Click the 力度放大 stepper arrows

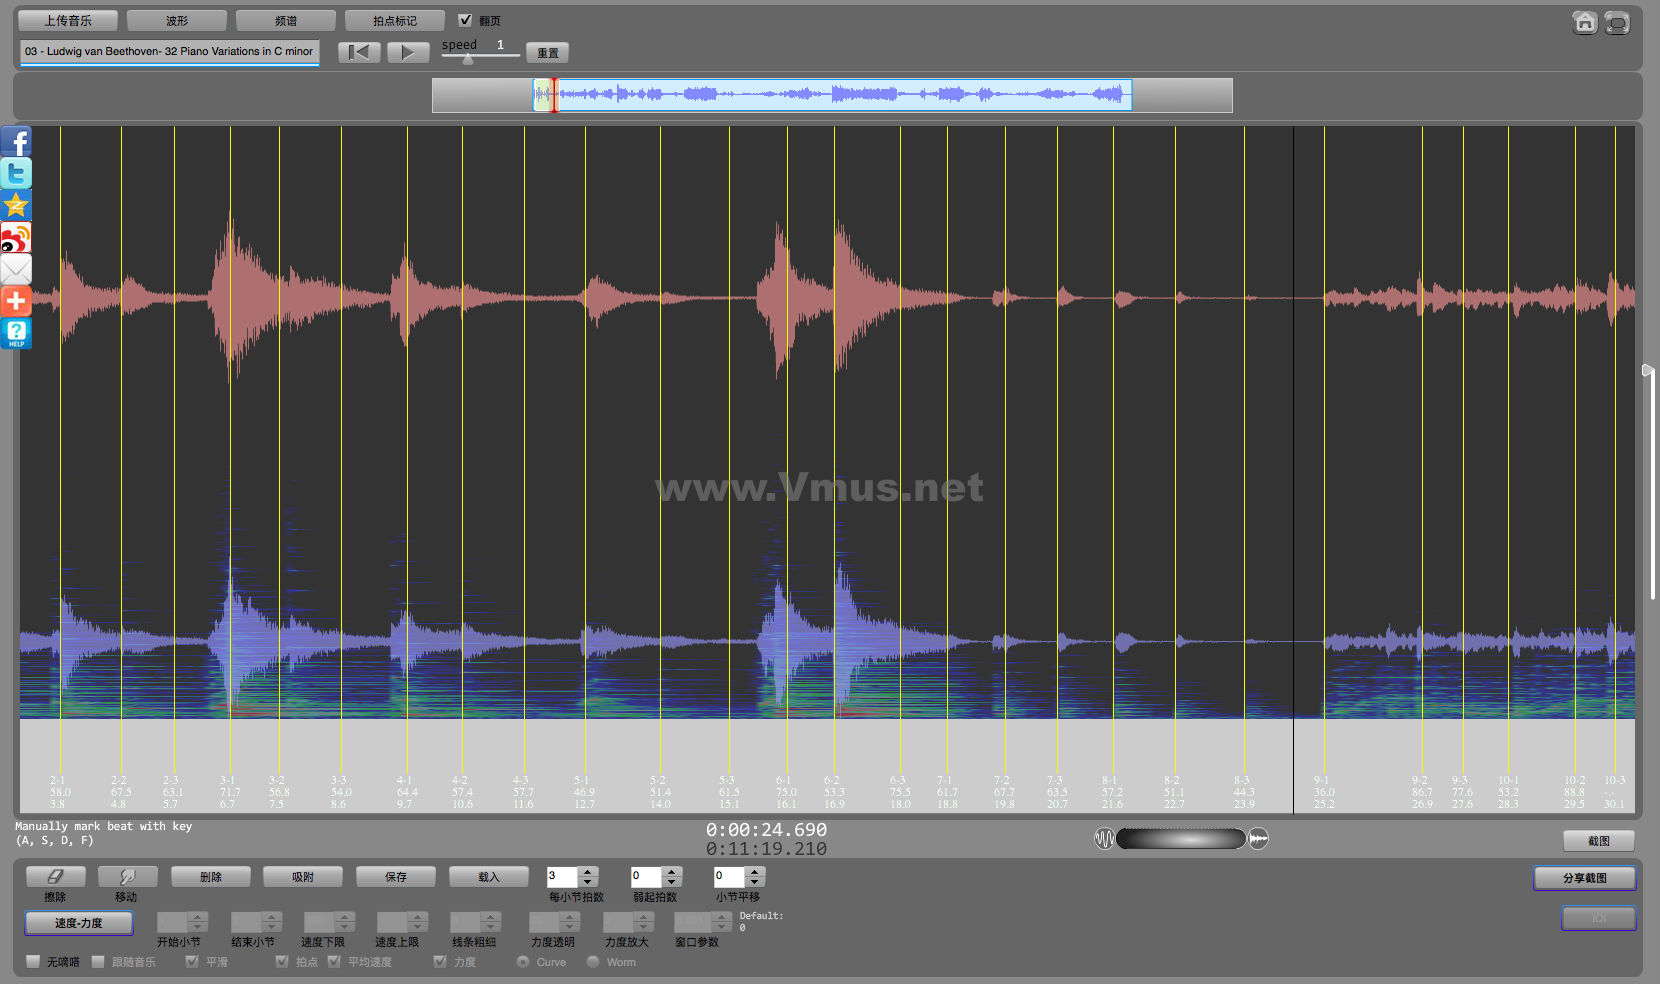tap(644, 922)
